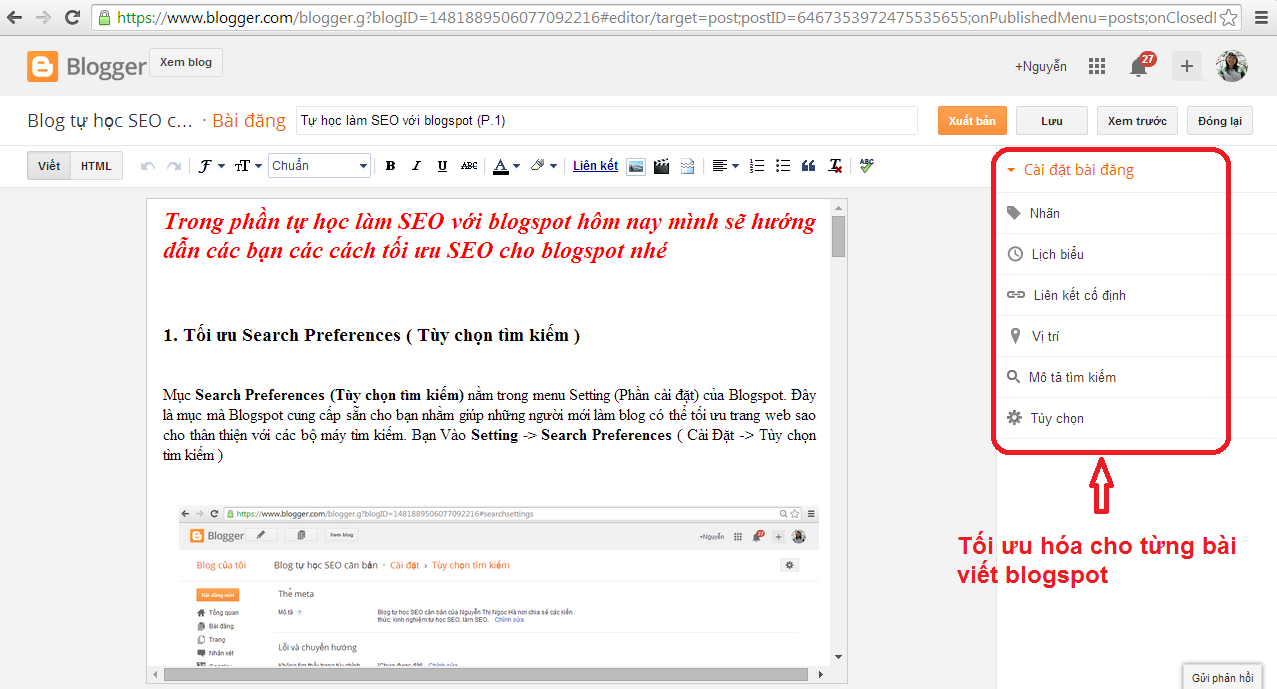Reload the browser page
This screenshot has height=689, width=1277.
point(72,17)
